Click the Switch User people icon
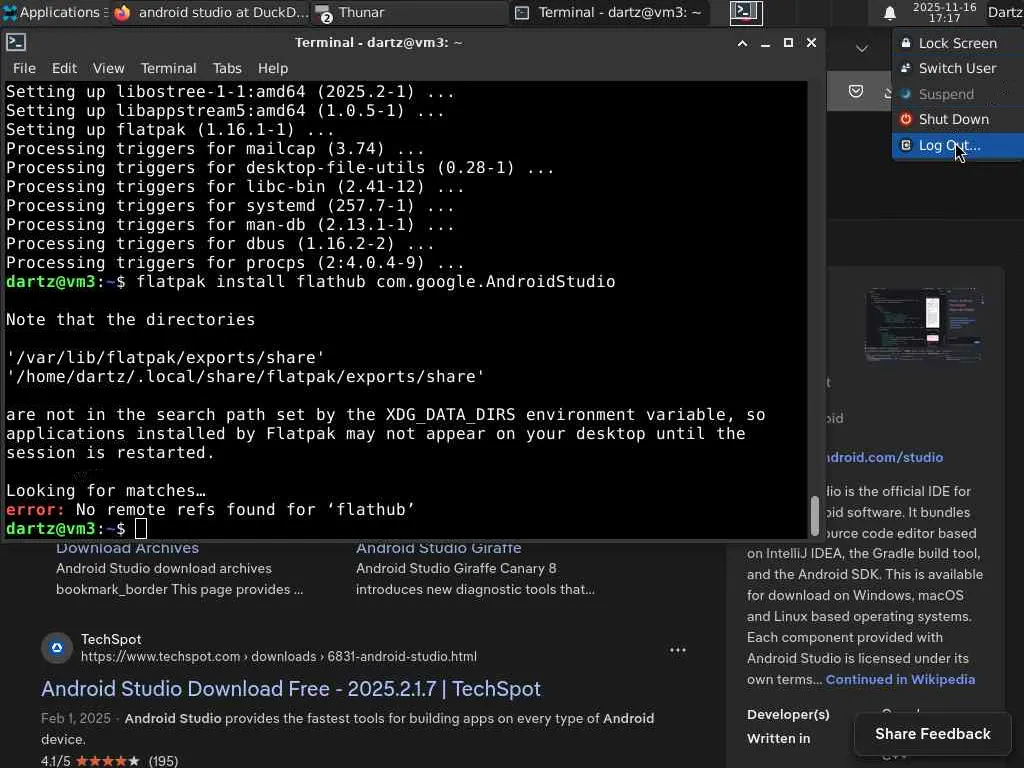 906,69
